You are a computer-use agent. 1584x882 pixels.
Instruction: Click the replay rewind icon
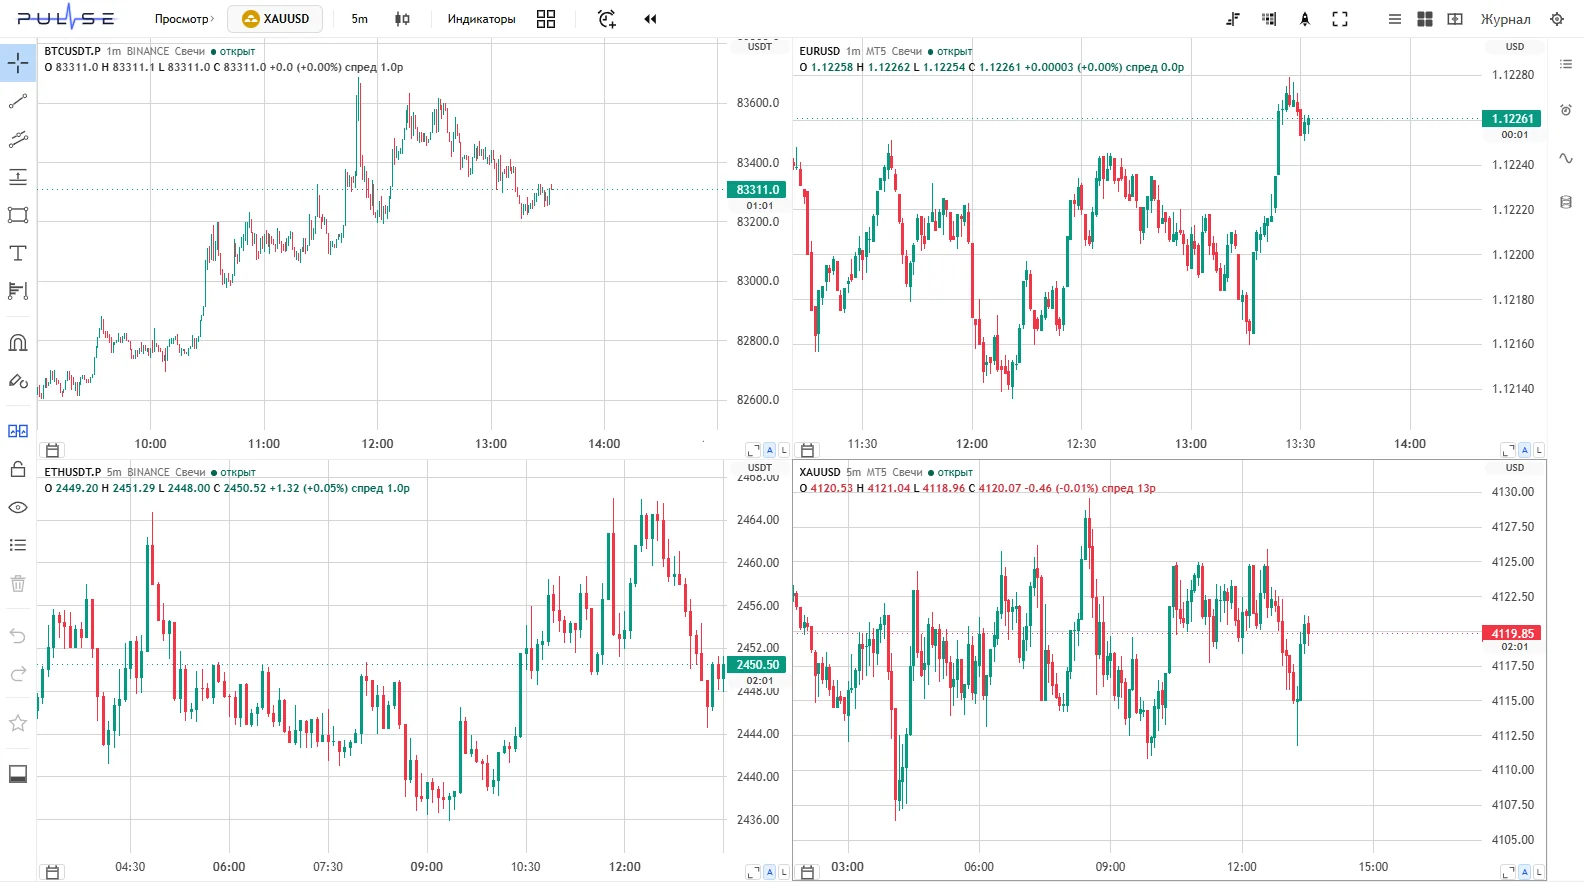pyautogui.click(x=650, y=19)
